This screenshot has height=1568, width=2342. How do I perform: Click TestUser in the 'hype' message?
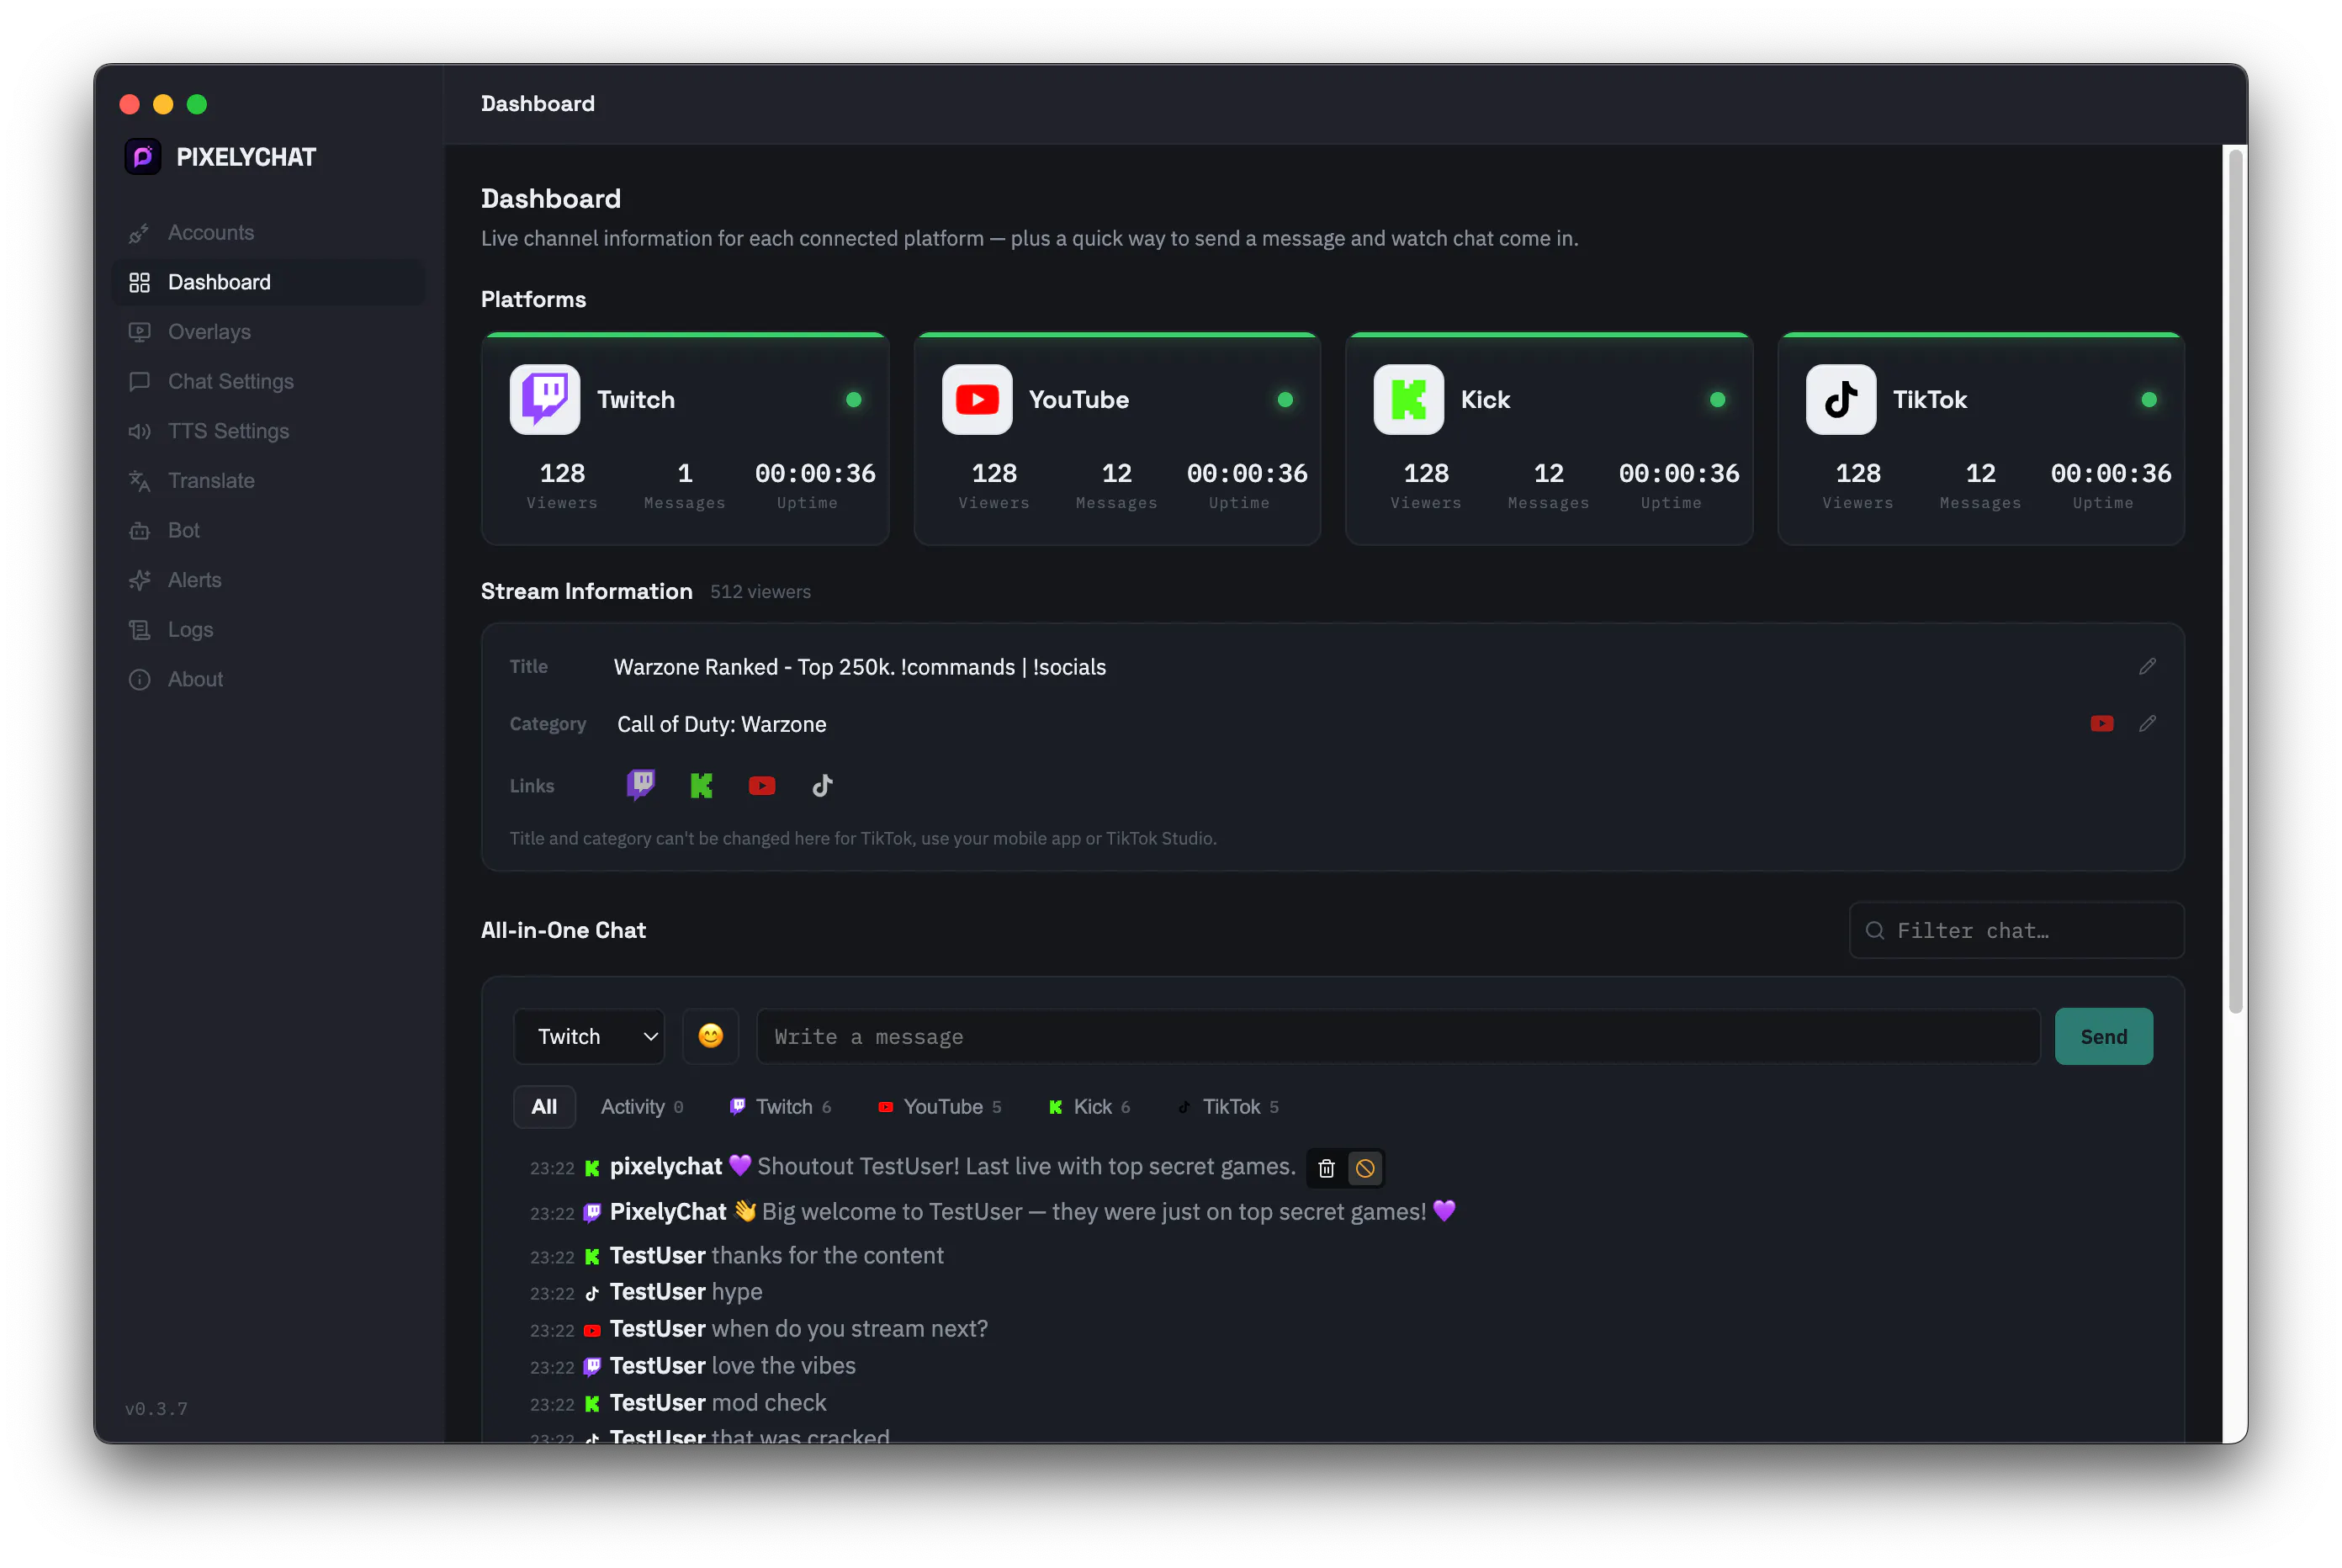pyautogui.click(x=658, y=1292)
